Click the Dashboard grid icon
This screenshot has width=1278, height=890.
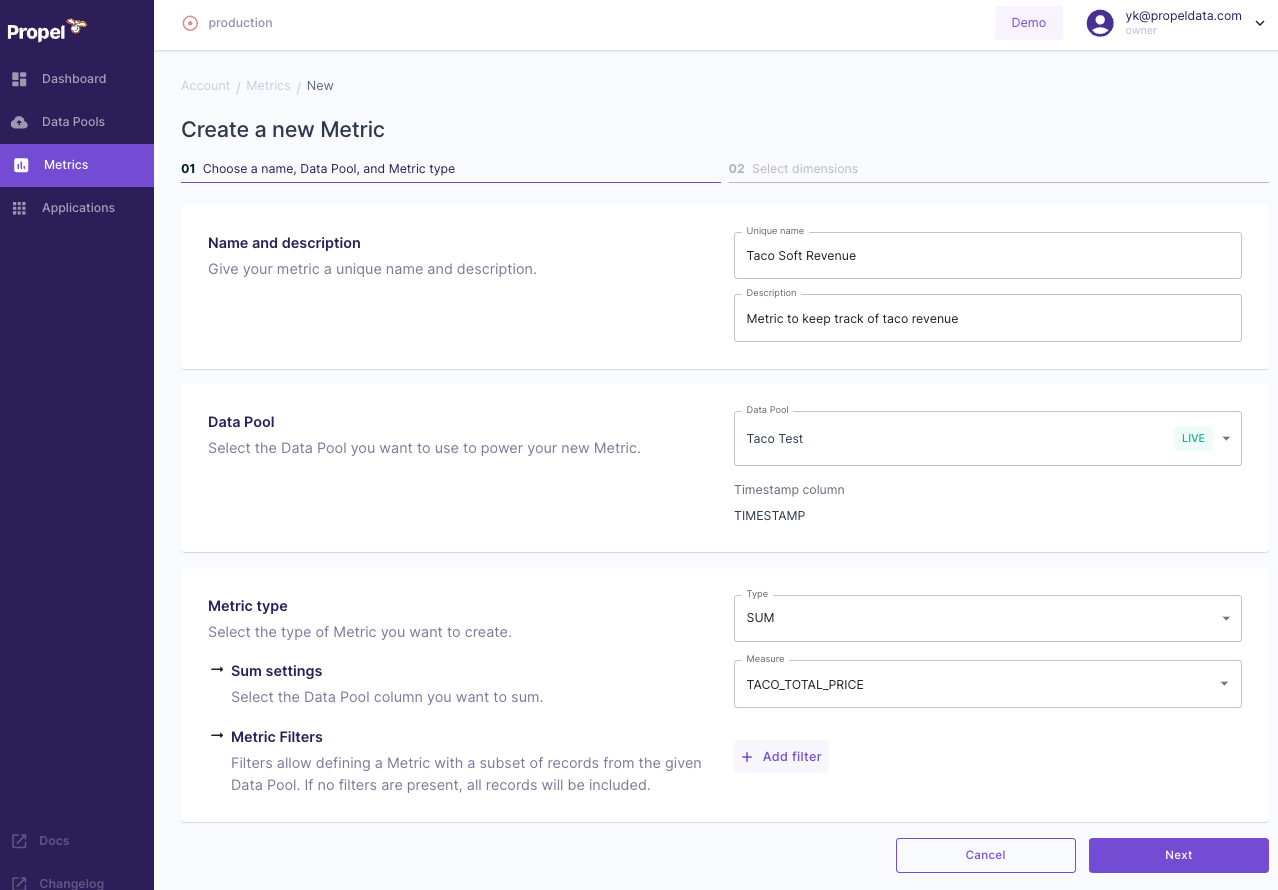pos(19,79)
